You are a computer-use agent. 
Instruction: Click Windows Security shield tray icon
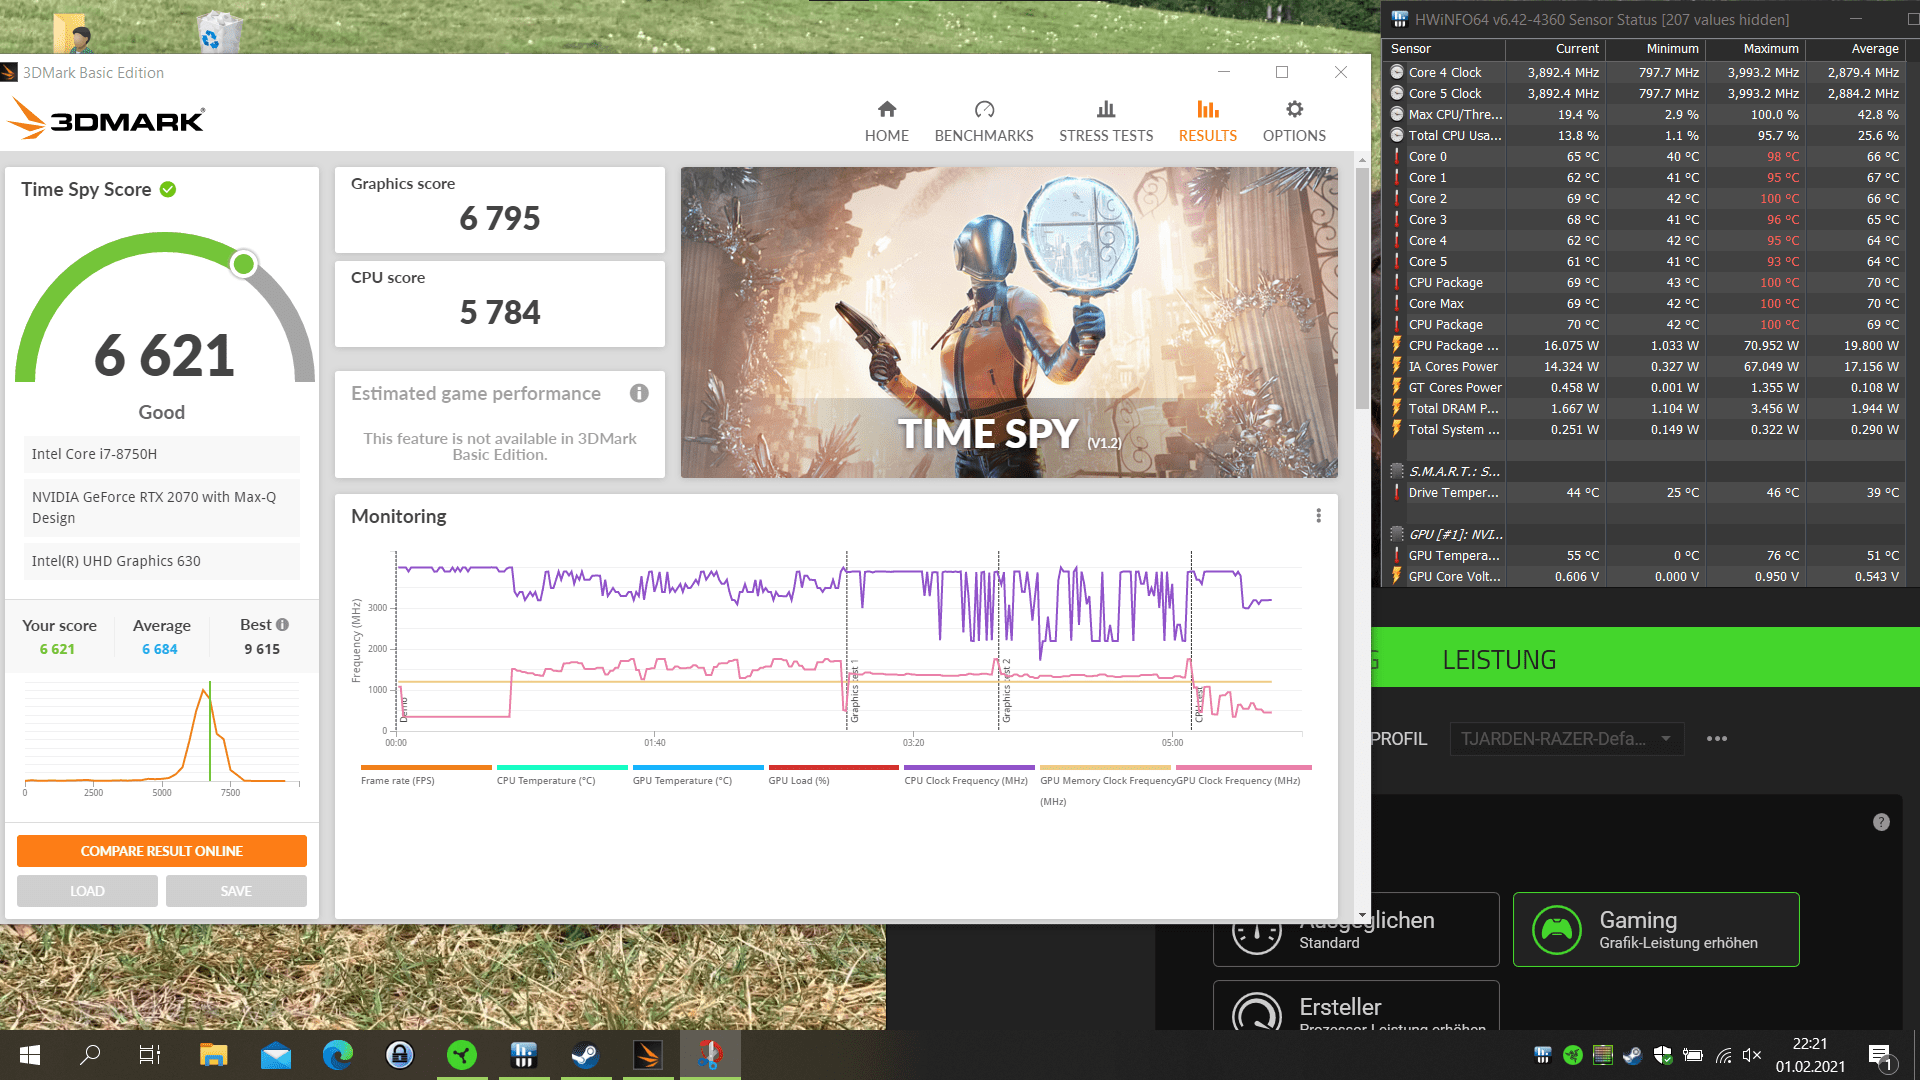pos(1663,1055)
